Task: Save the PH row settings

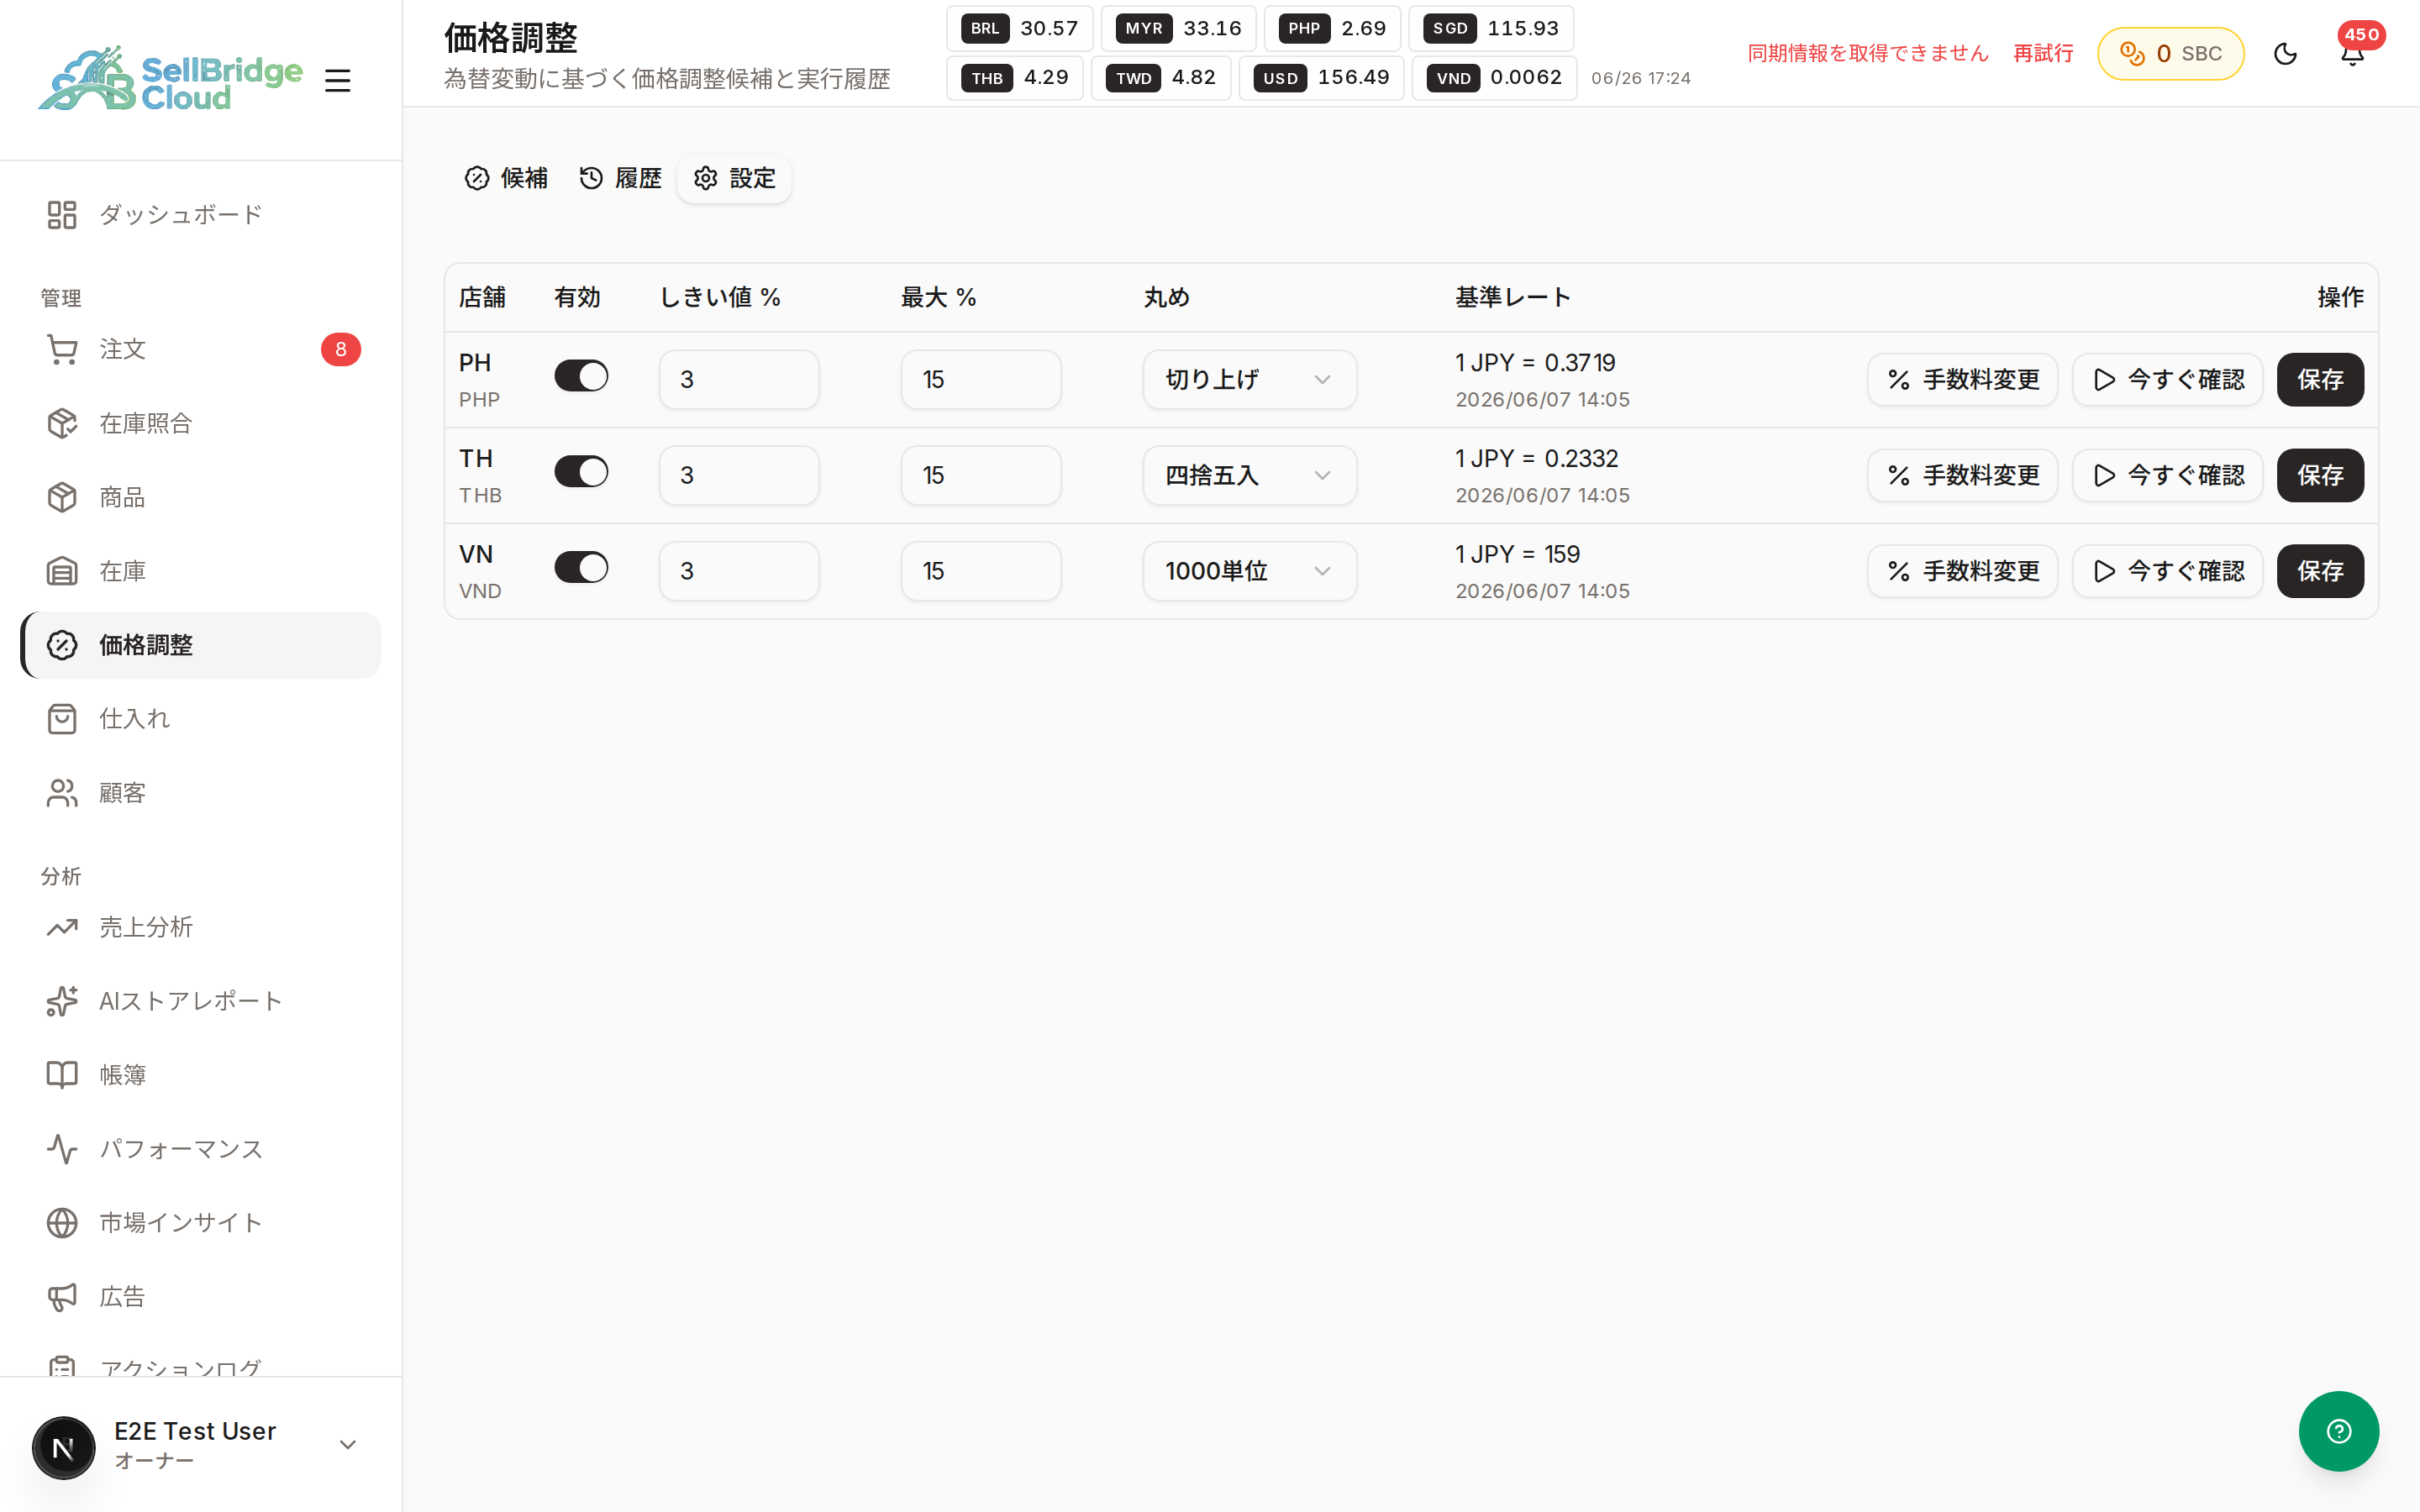Action: click(x=2320, y=379)
